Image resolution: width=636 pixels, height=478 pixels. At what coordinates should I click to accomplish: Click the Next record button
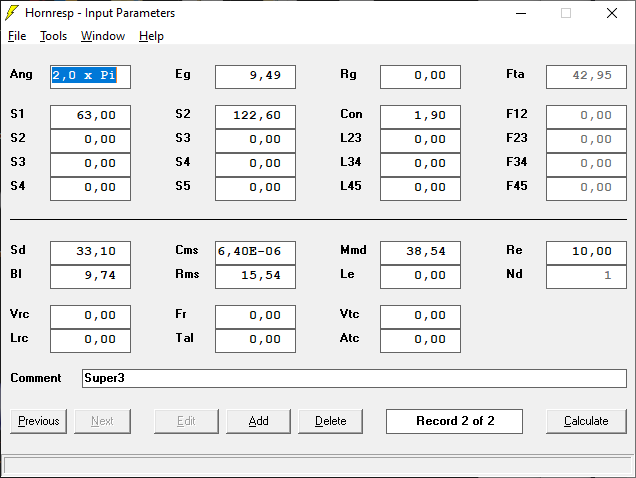[102, 421]
